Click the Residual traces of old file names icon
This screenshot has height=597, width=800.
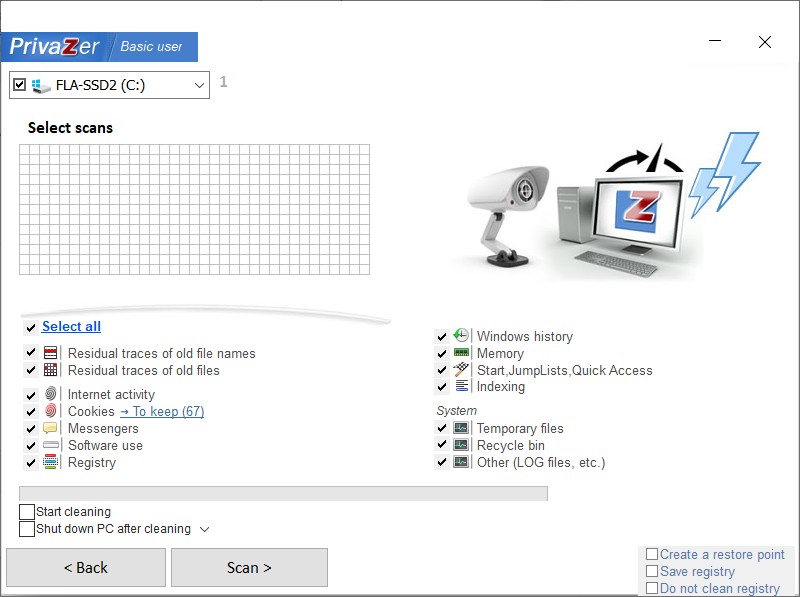point(51,353)
